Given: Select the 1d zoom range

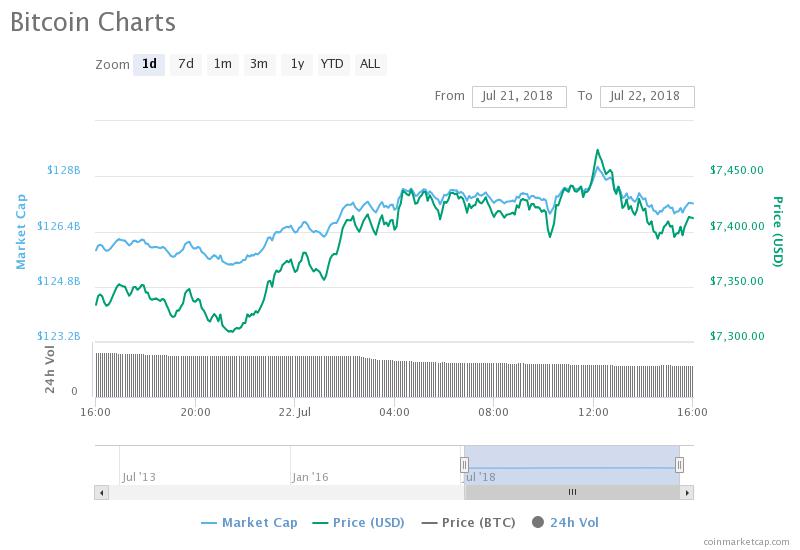Looking at the screenshot, I should [x=149, y=64].
